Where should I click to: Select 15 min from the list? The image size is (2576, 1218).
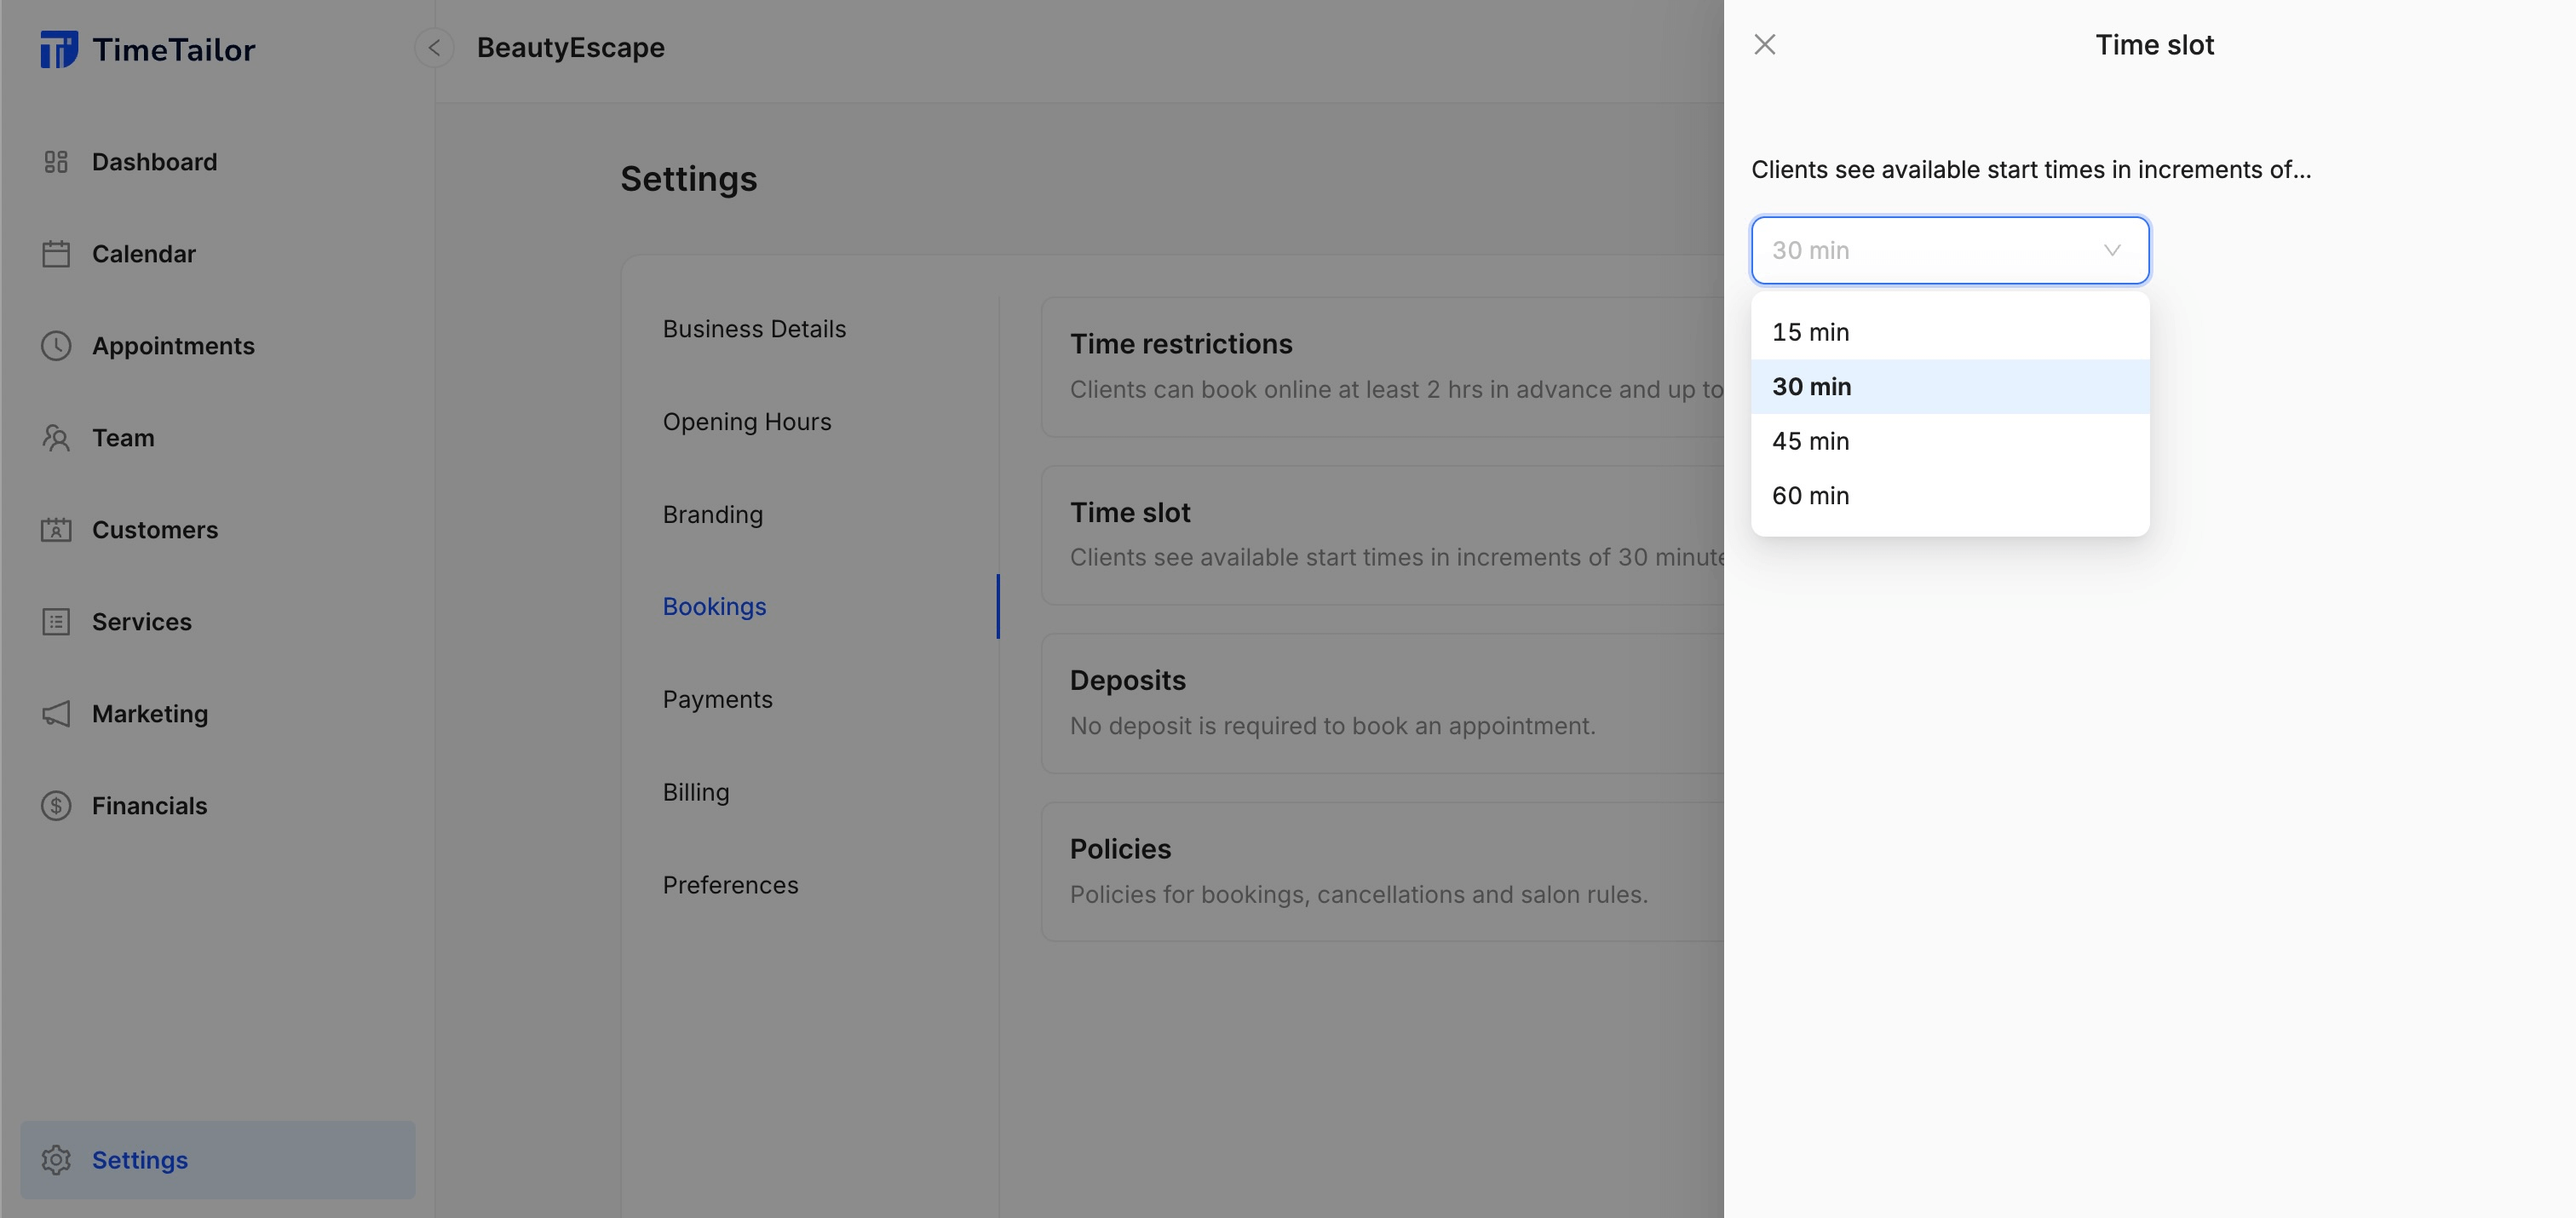[1810, 331]
